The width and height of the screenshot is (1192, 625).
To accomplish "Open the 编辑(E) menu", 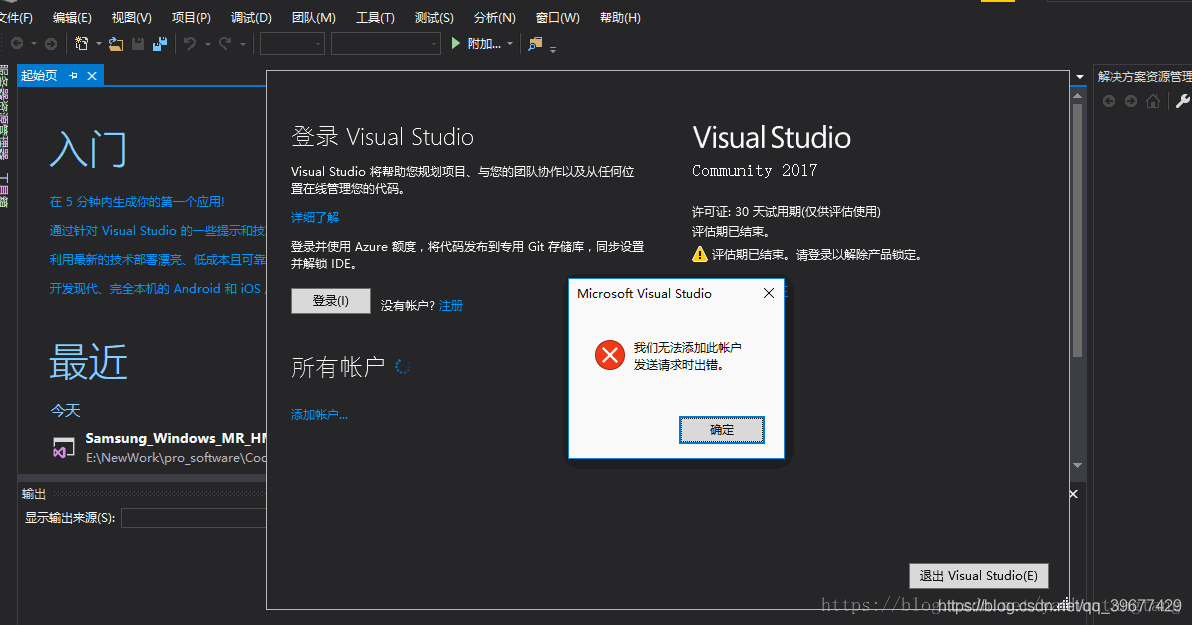I will (72, 17).
